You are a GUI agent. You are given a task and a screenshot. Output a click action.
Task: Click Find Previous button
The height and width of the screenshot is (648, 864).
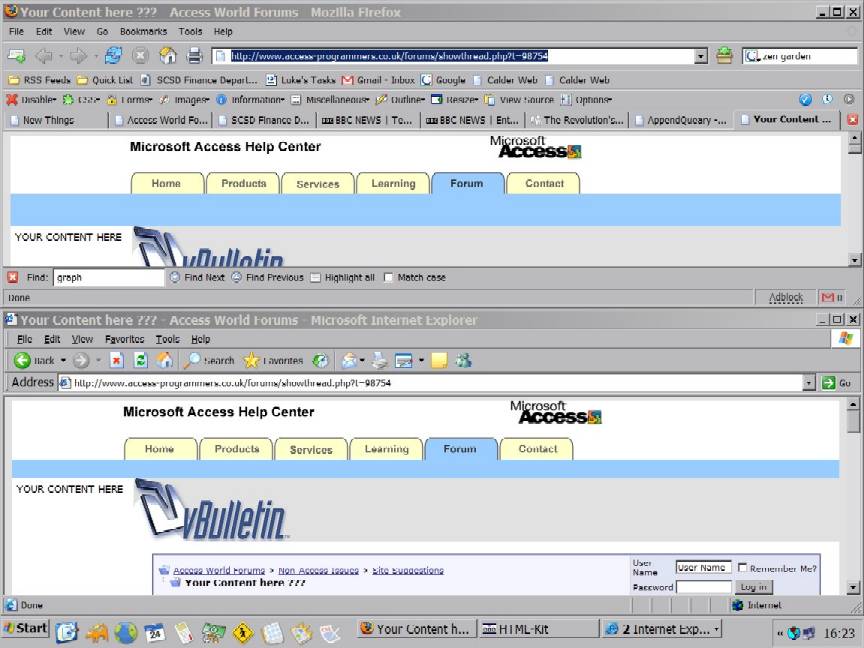(267, 277)
